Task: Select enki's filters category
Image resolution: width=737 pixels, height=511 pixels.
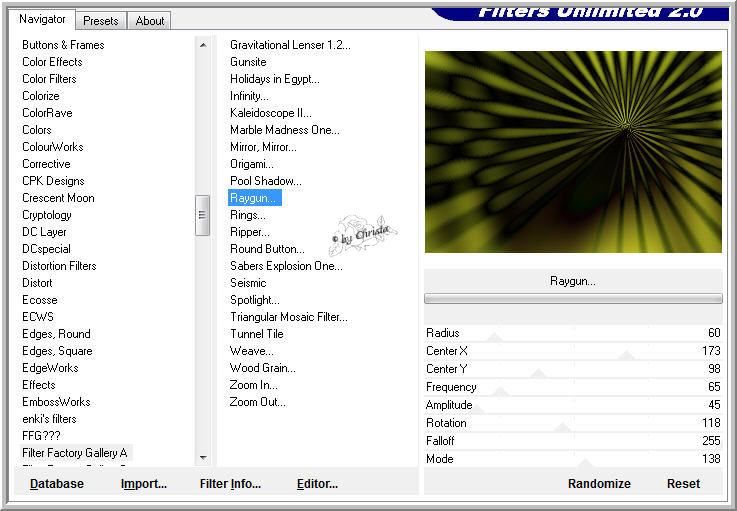Action: [49, 419]
